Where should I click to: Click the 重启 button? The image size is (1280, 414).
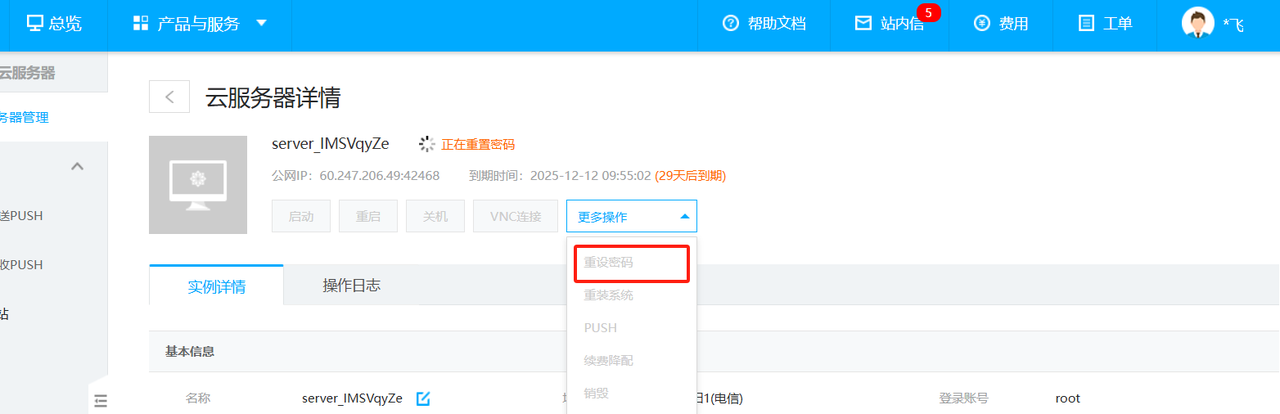point(368,216)
